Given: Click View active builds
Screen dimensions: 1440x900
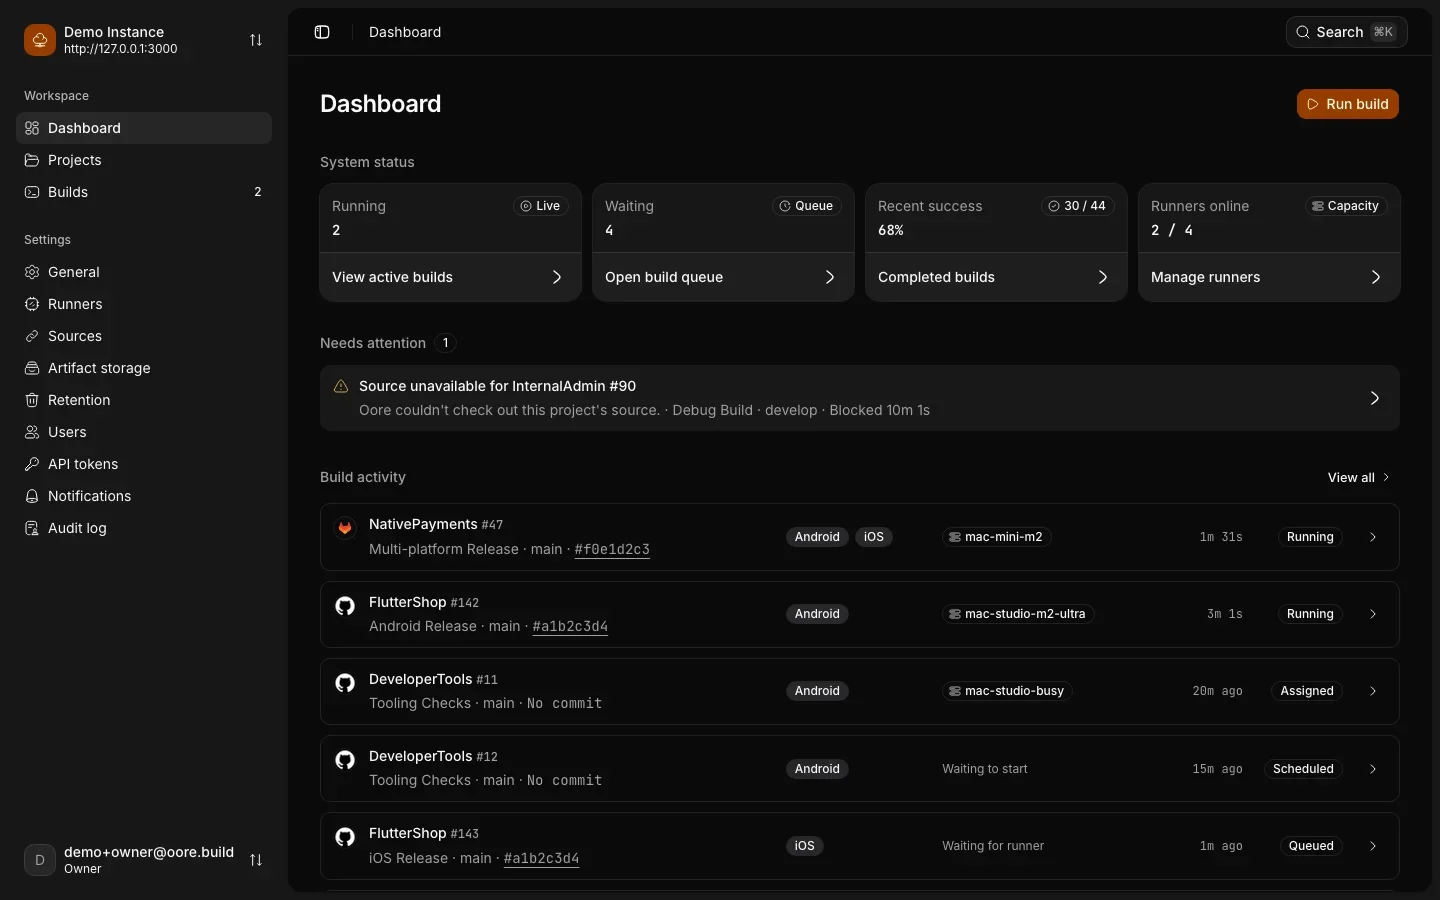Looking at the screenshot, I should point(450,277).
